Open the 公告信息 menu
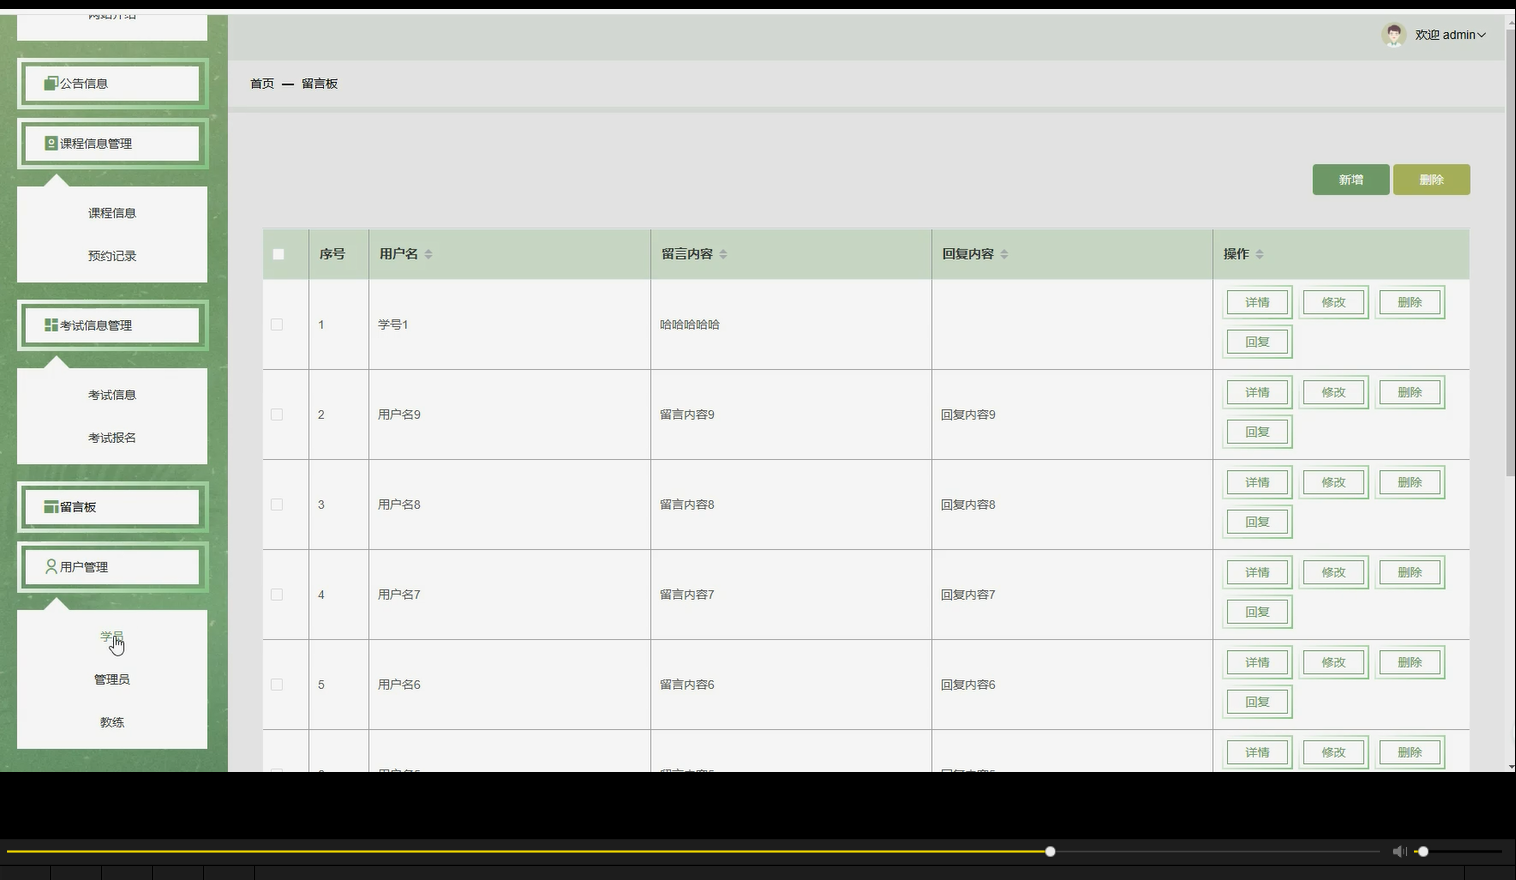This screenshot has height=880, width=1516. click(112, 83)
